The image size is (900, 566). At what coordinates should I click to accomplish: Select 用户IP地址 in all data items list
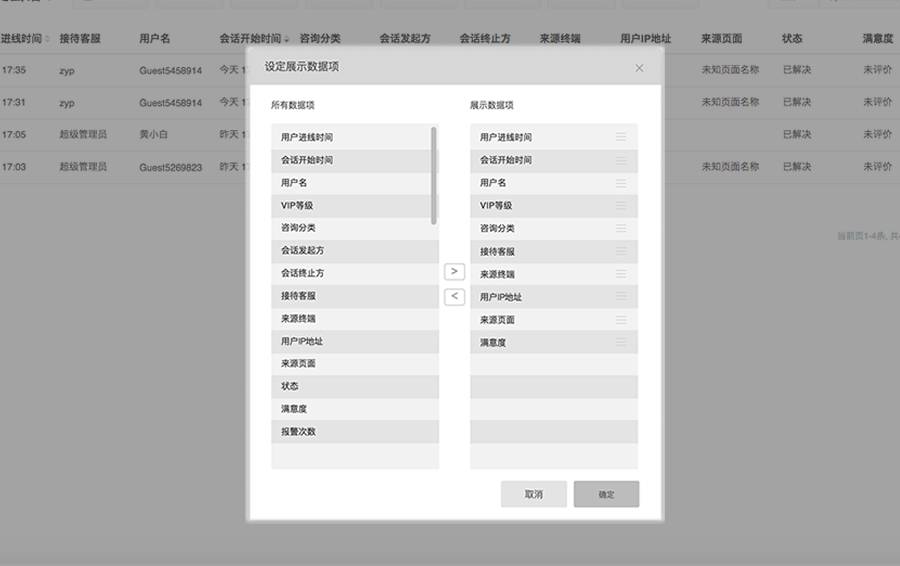(x=355, y=341)
